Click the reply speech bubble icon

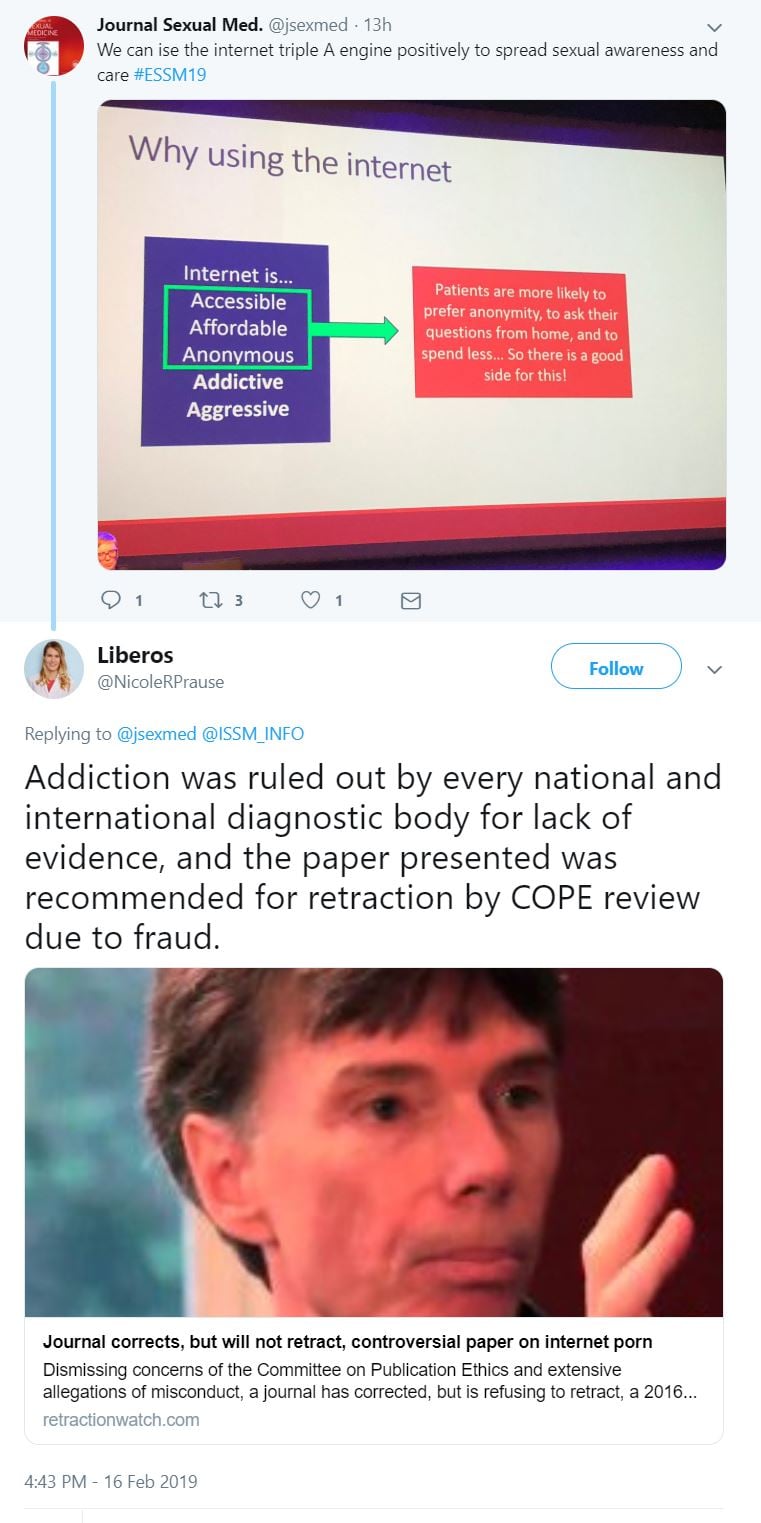[112, 600]
